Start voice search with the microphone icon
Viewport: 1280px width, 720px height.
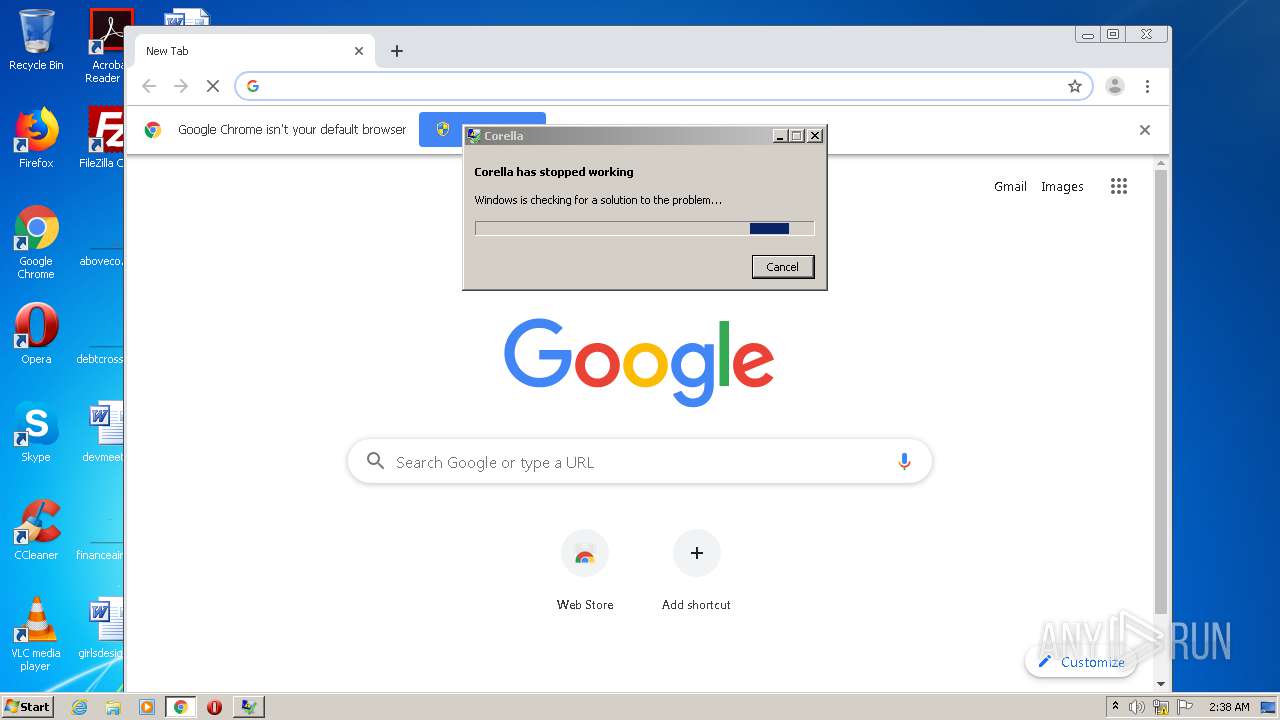[904, 462]
